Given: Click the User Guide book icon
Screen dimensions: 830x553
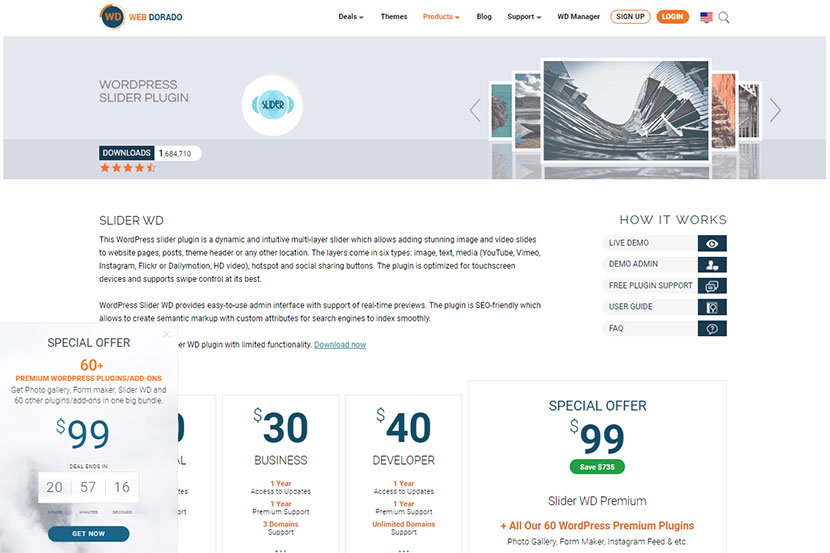Looking at the screenshot, I should click(x=712, y=307).
